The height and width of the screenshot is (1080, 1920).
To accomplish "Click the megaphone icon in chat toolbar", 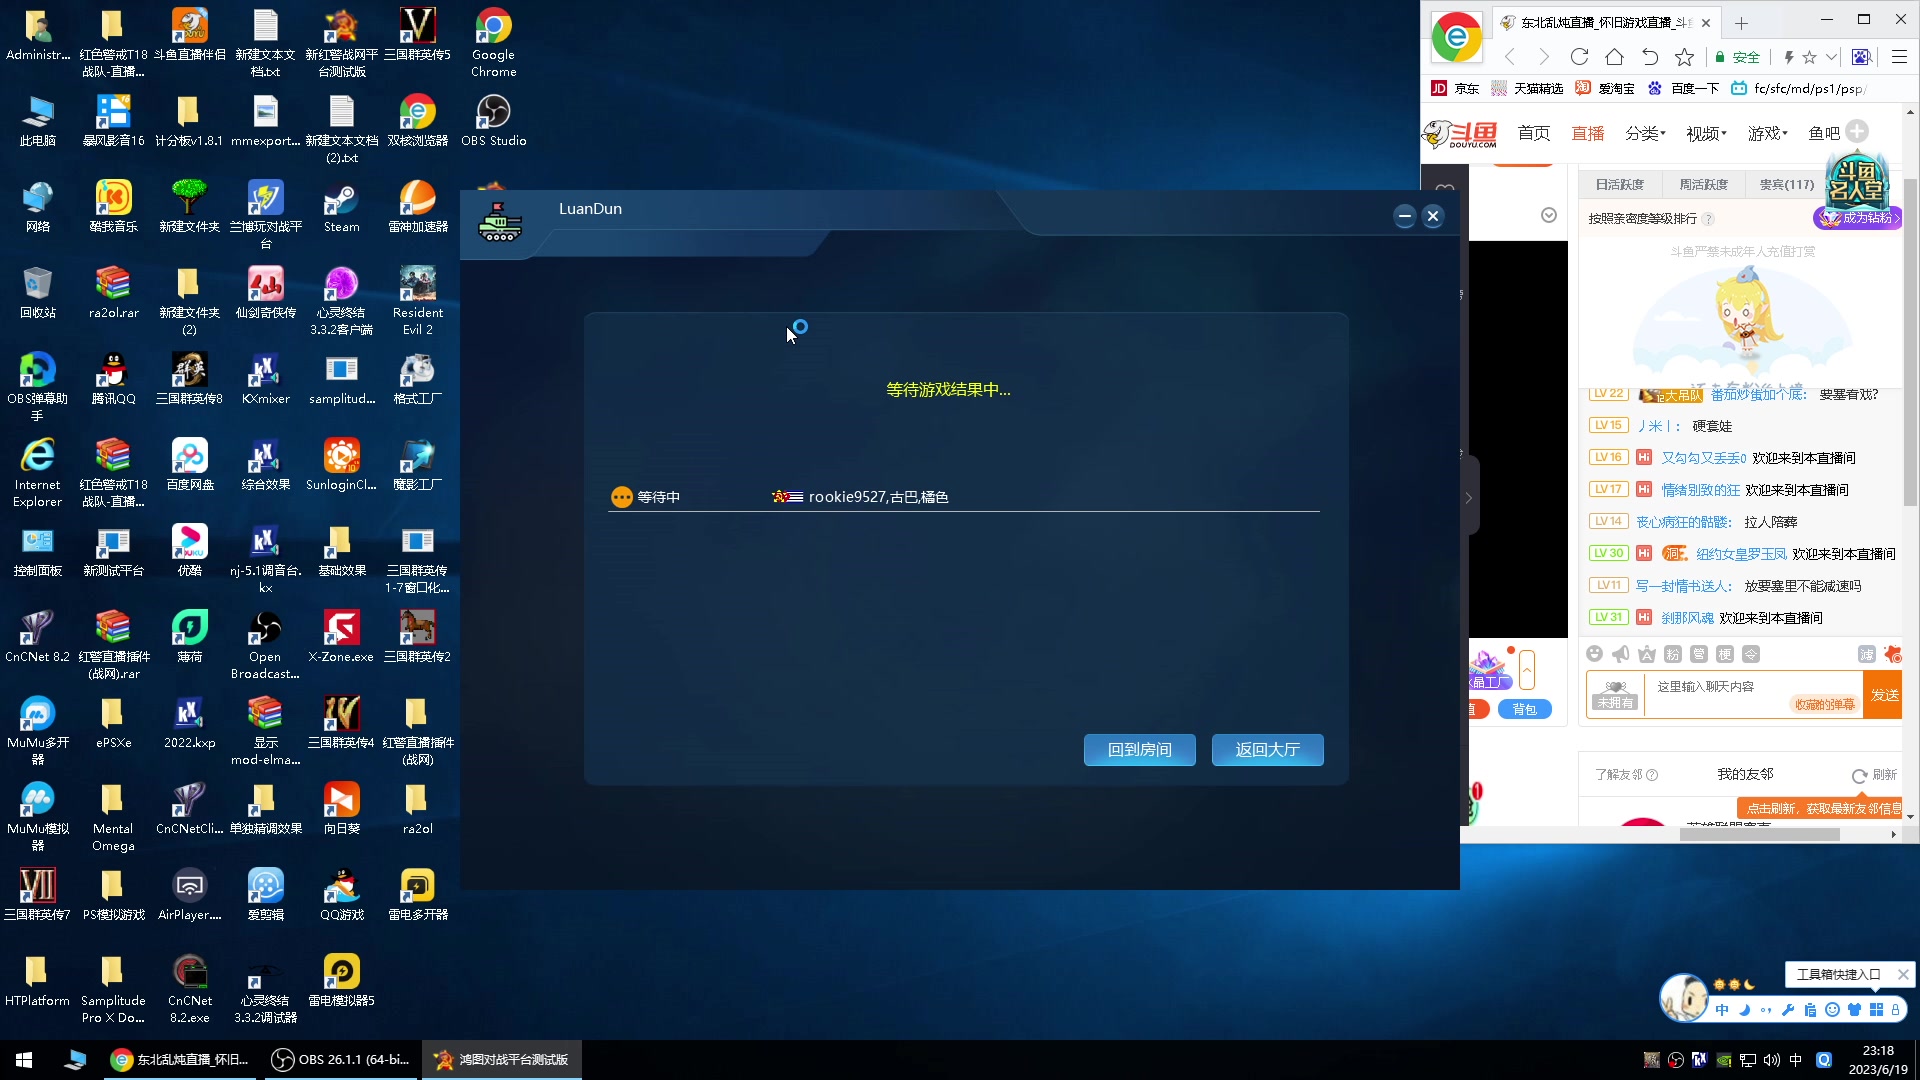I will coord(1620,654).
